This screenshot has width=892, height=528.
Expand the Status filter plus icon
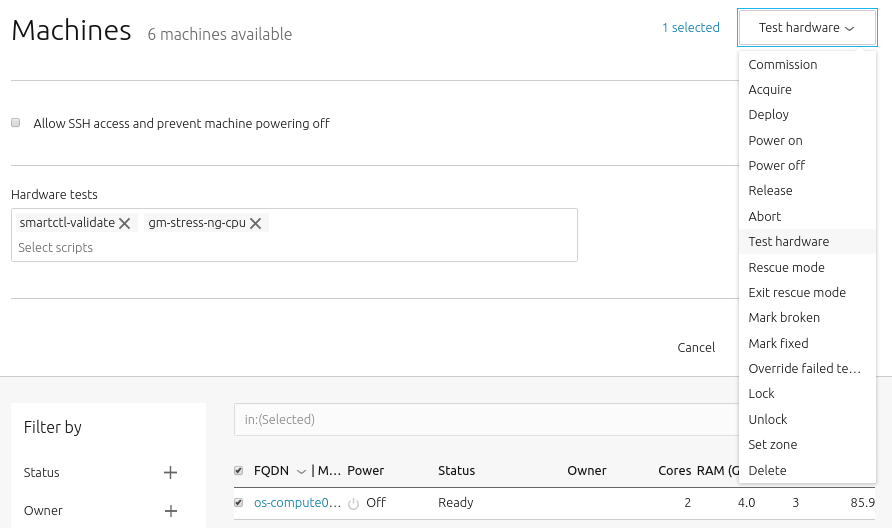click(170, 473)
